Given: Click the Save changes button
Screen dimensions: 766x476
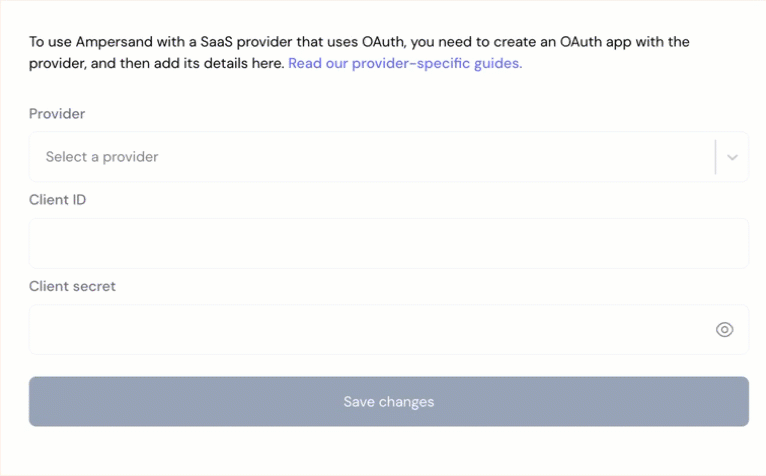Looking at the screenshot, I should tap(389, 401).
